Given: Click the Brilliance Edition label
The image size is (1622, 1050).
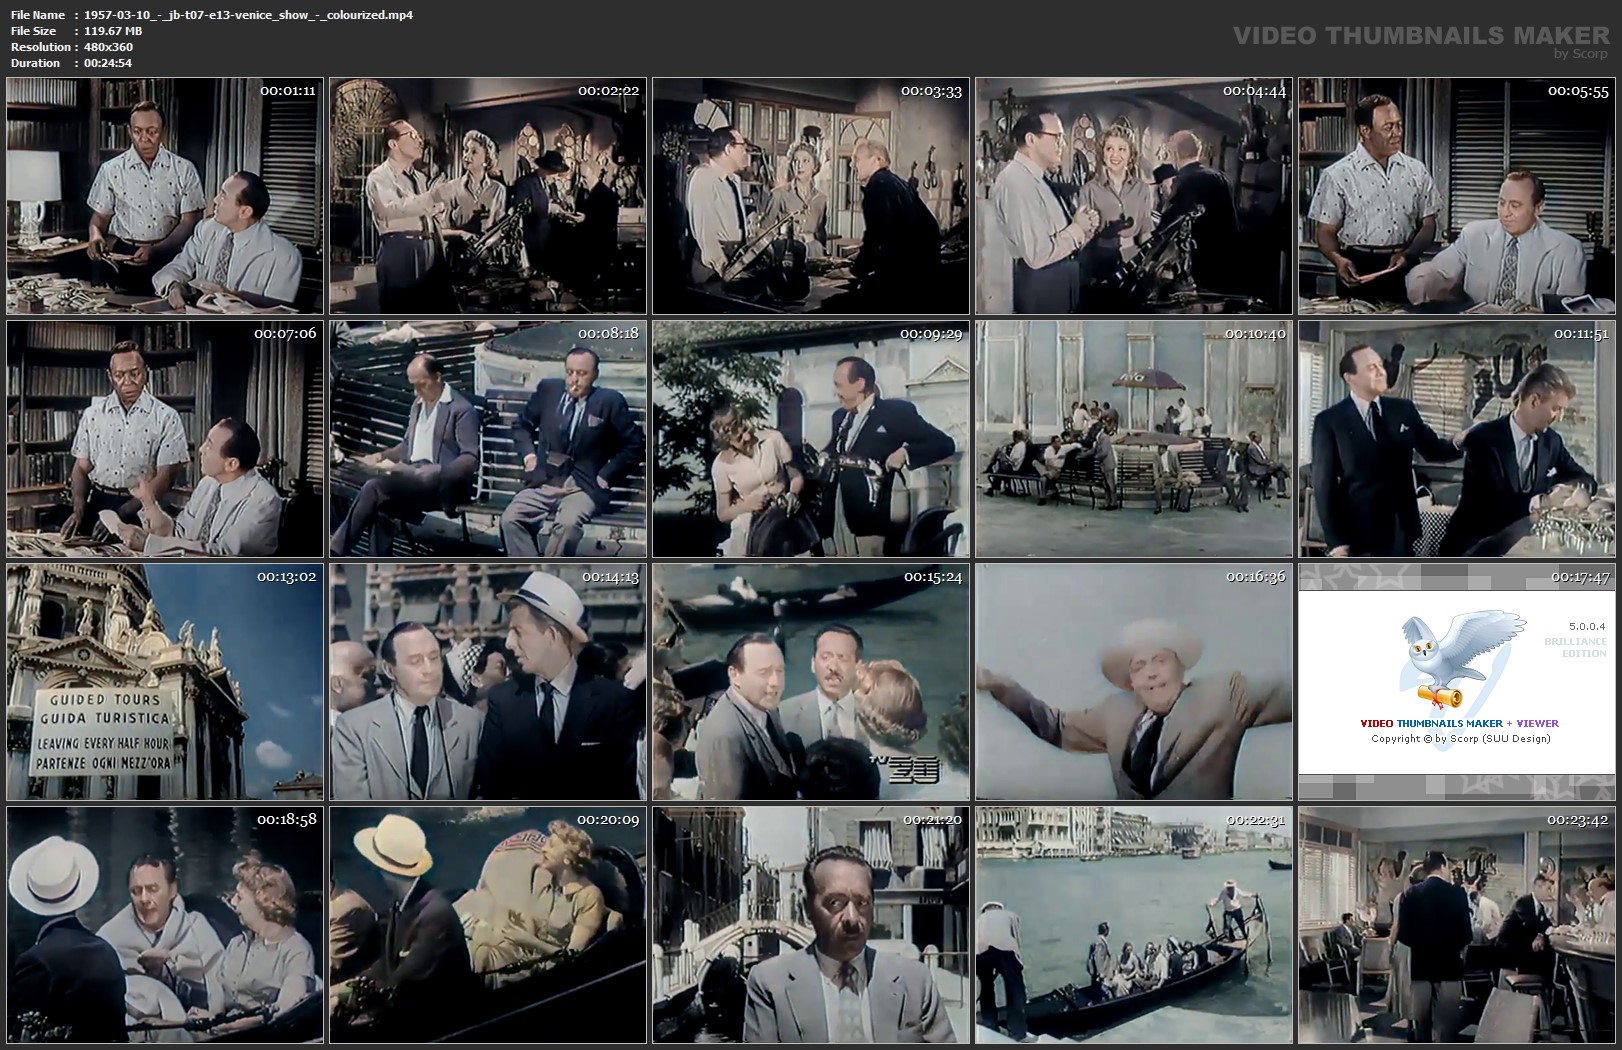Looking at the screenshot, I should click(x=1575, y=647).
